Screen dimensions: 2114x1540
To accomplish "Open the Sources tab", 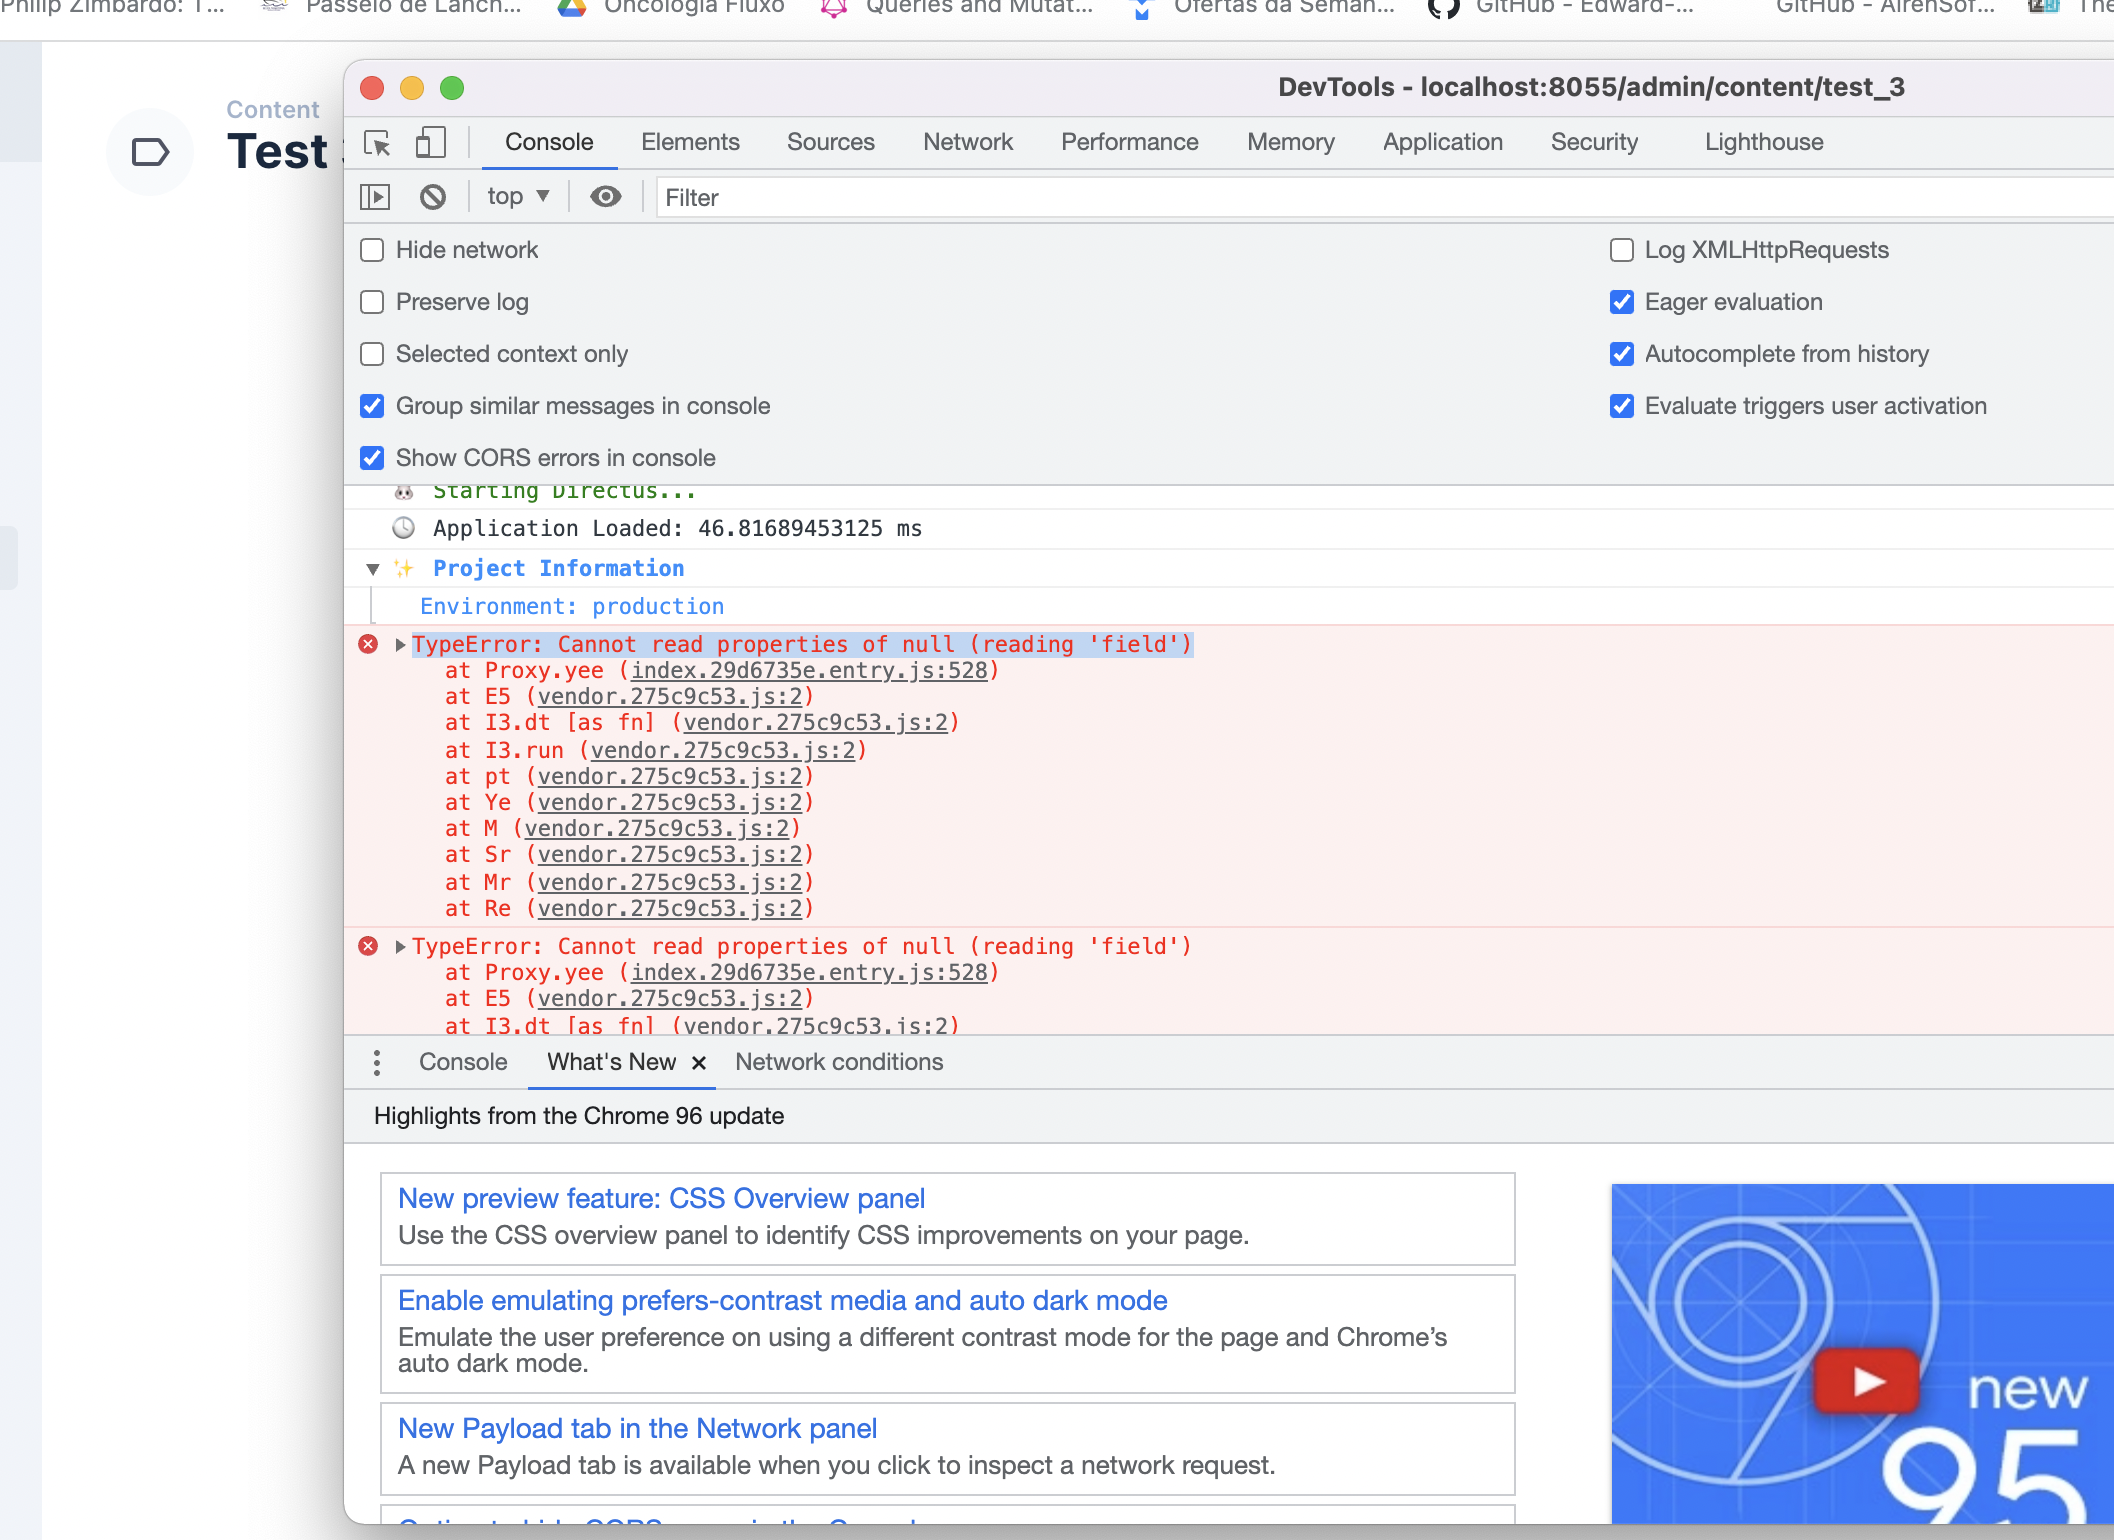I will pos(831,142).
